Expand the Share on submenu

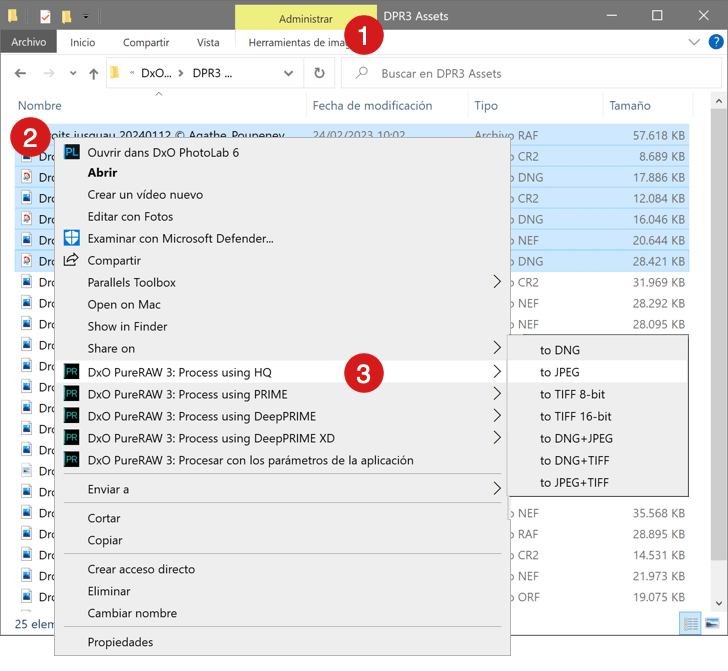(497, 347)
